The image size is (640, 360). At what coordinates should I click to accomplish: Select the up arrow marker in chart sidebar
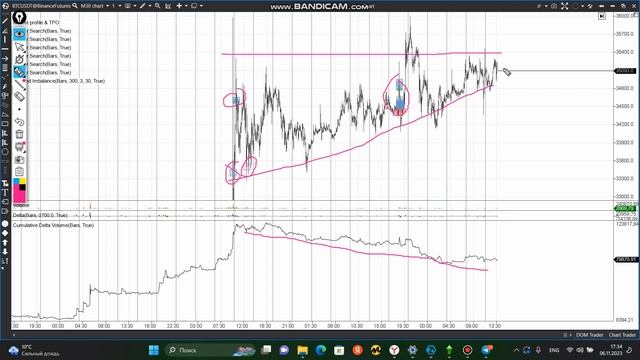tap(5, 242)
